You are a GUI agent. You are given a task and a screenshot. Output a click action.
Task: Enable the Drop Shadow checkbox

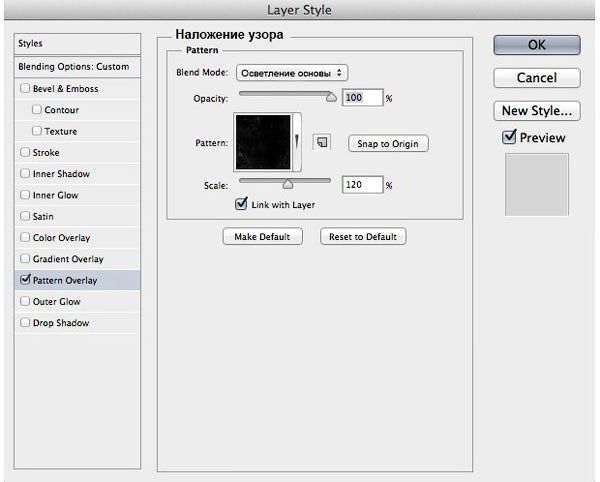coord(25,323)
